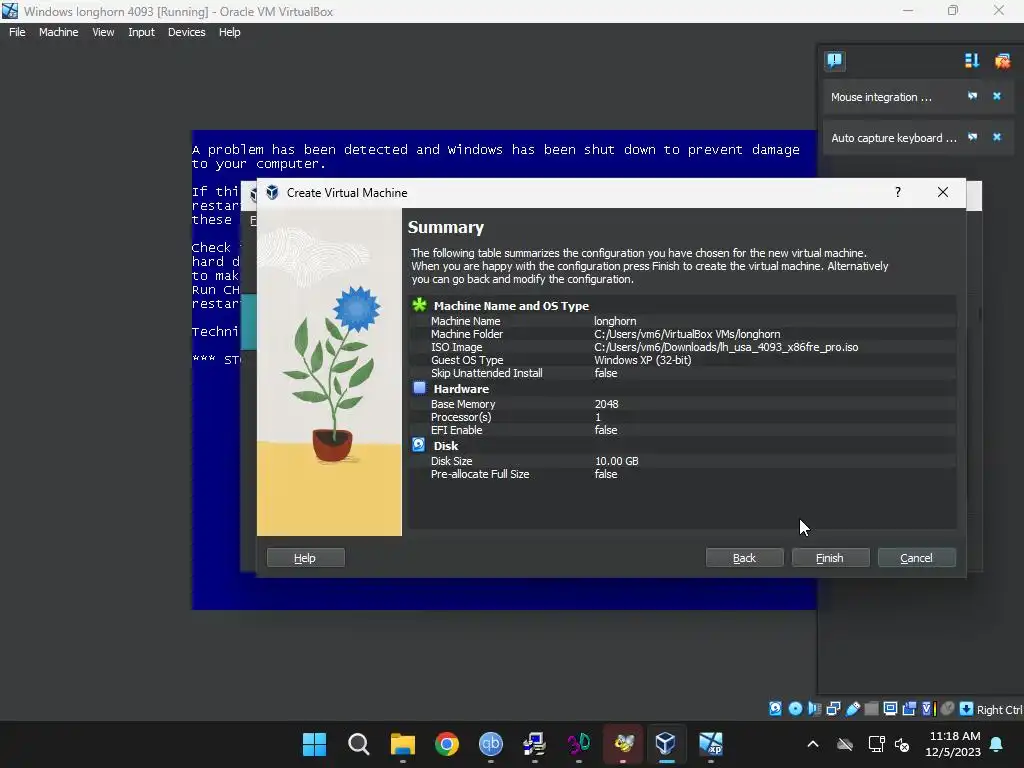Click the Disk section icon

coord(419,445)
